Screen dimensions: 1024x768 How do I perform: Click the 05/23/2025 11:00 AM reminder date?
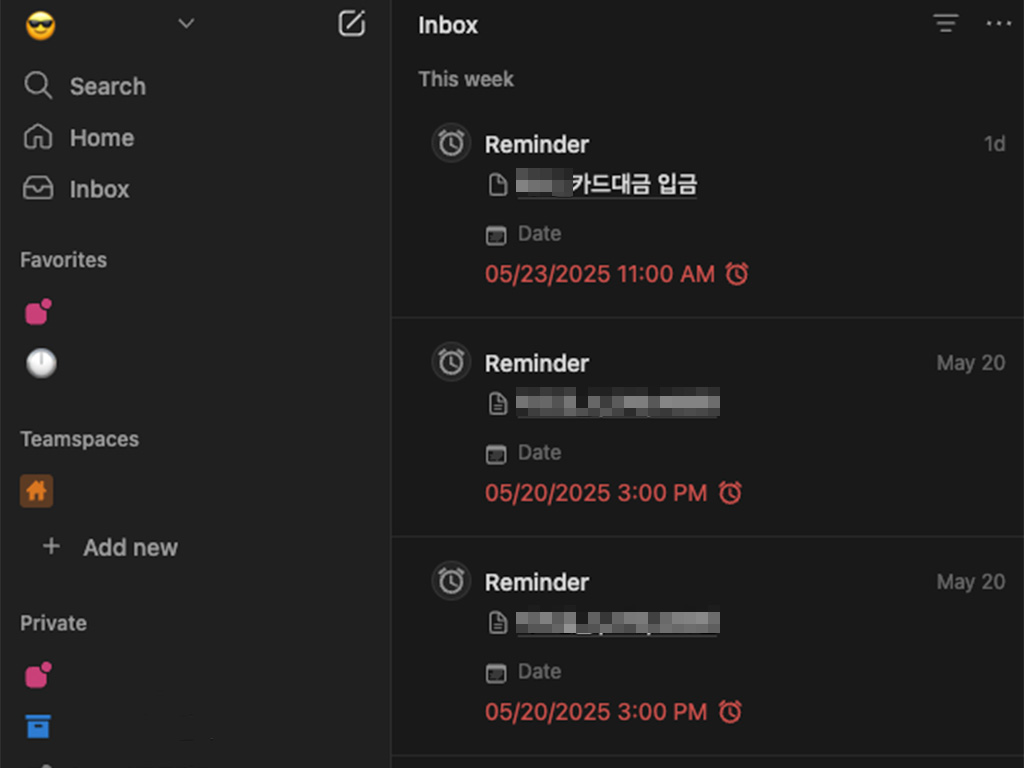(x=600, y=274)
